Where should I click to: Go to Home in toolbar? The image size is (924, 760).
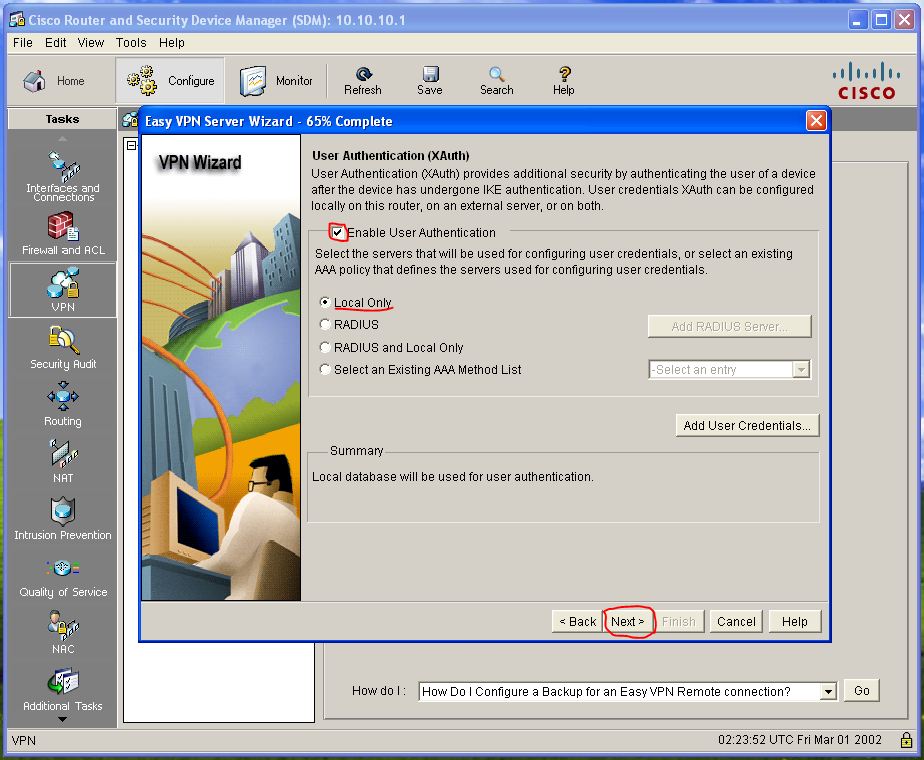(x=54, y=81)
